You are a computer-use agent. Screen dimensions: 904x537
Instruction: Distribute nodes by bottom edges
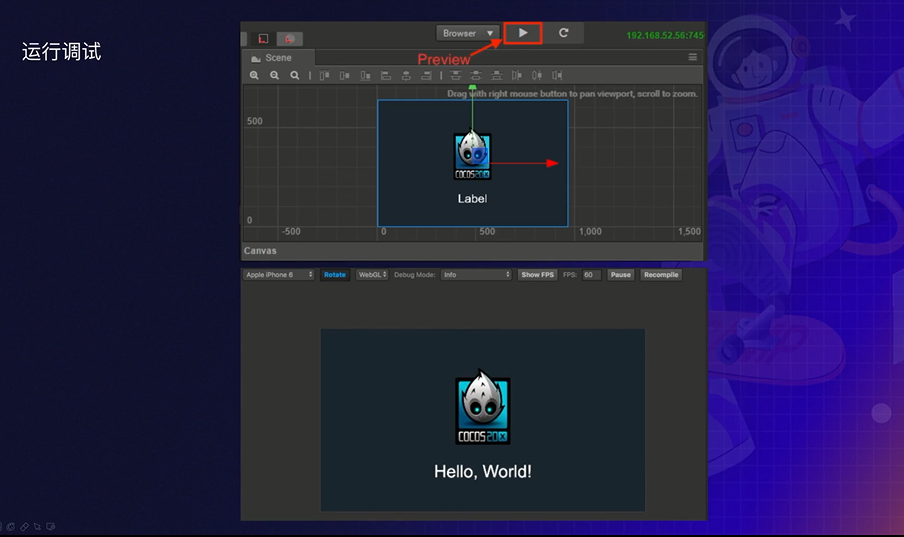(496, 75)
